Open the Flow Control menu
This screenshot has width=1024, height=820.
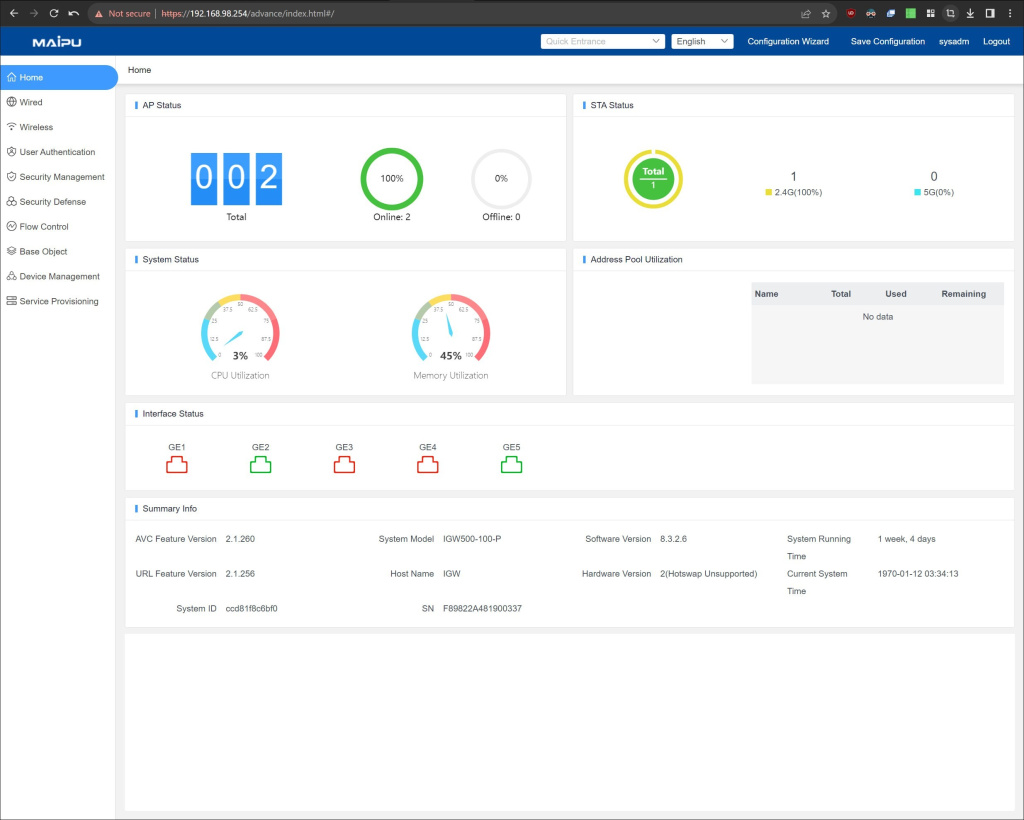(x=57, y=227)
